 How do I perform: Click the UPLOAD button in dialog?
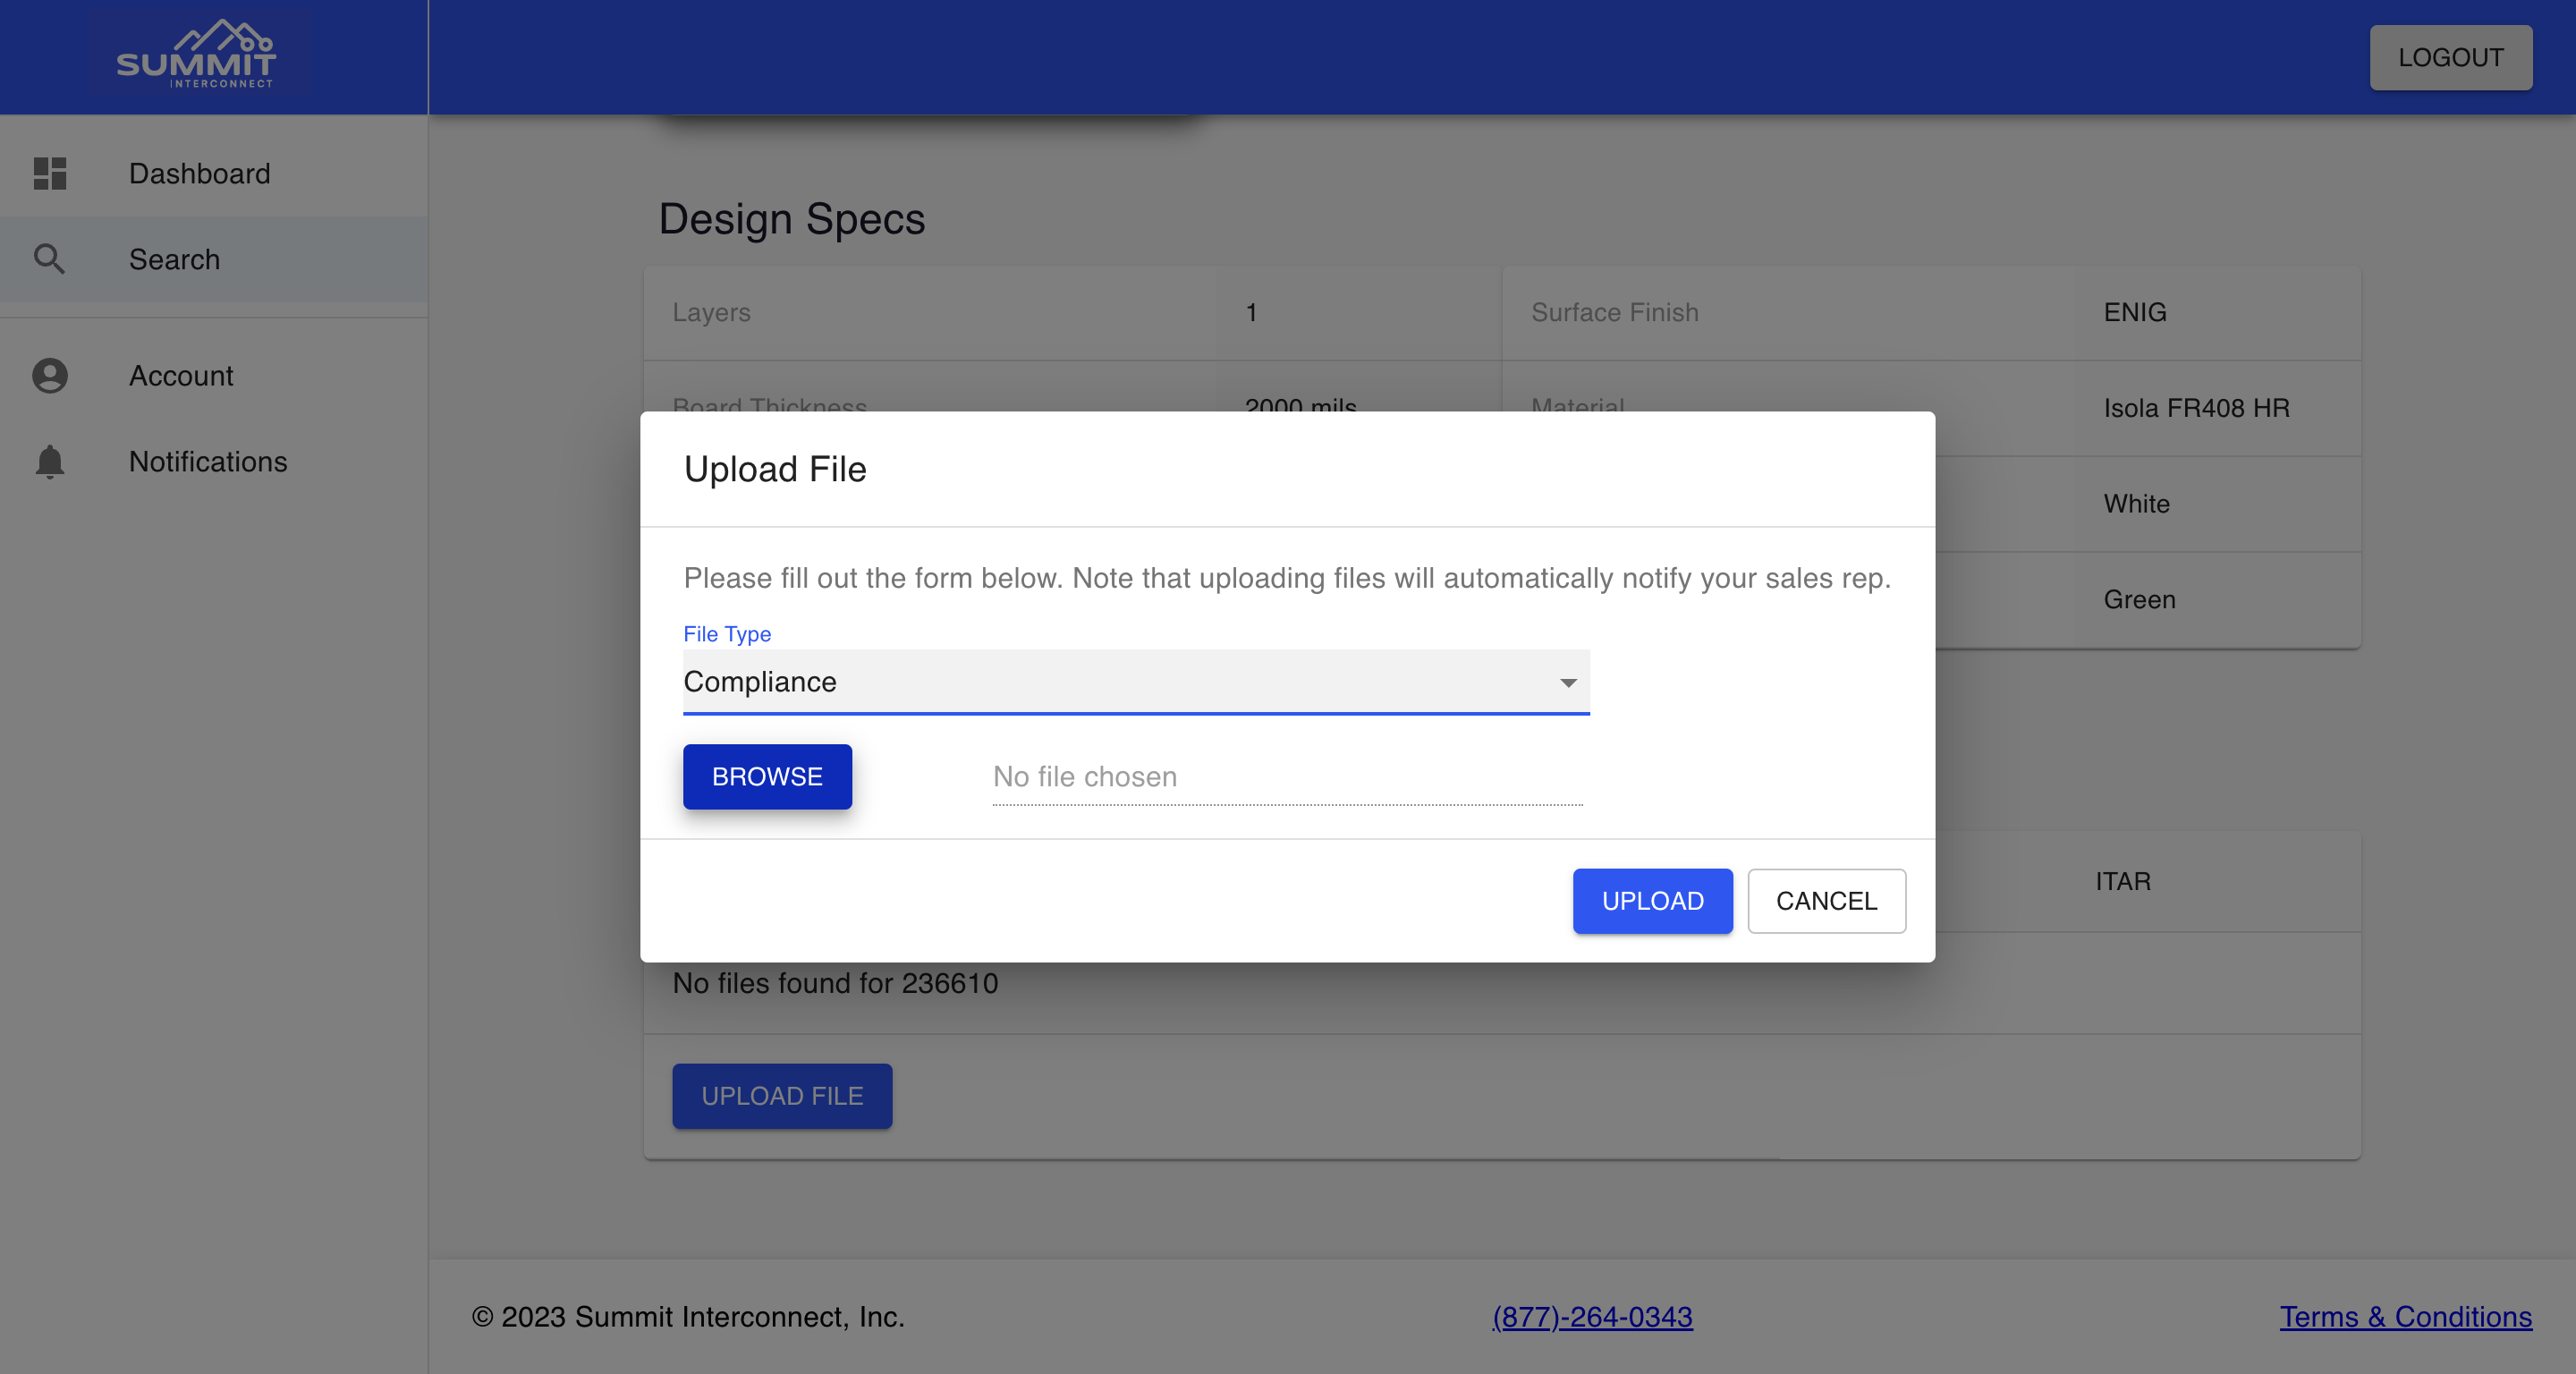[1652, 901]
